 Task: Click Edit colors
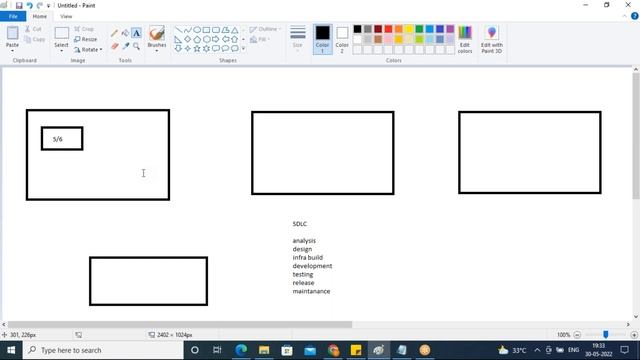pos(465,39)
